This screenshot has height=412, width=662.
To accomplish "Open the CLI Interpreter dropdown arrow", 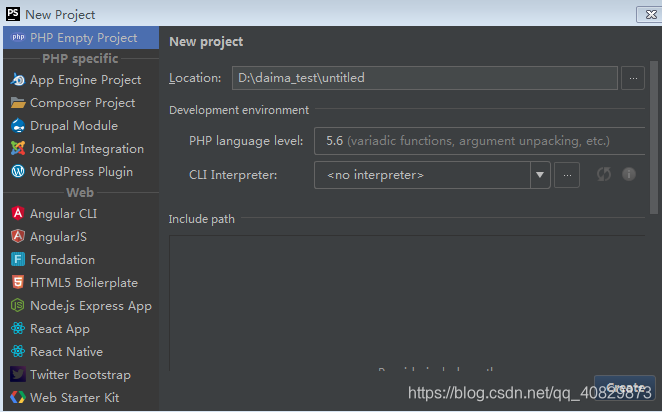I will [x=540, y=175].
